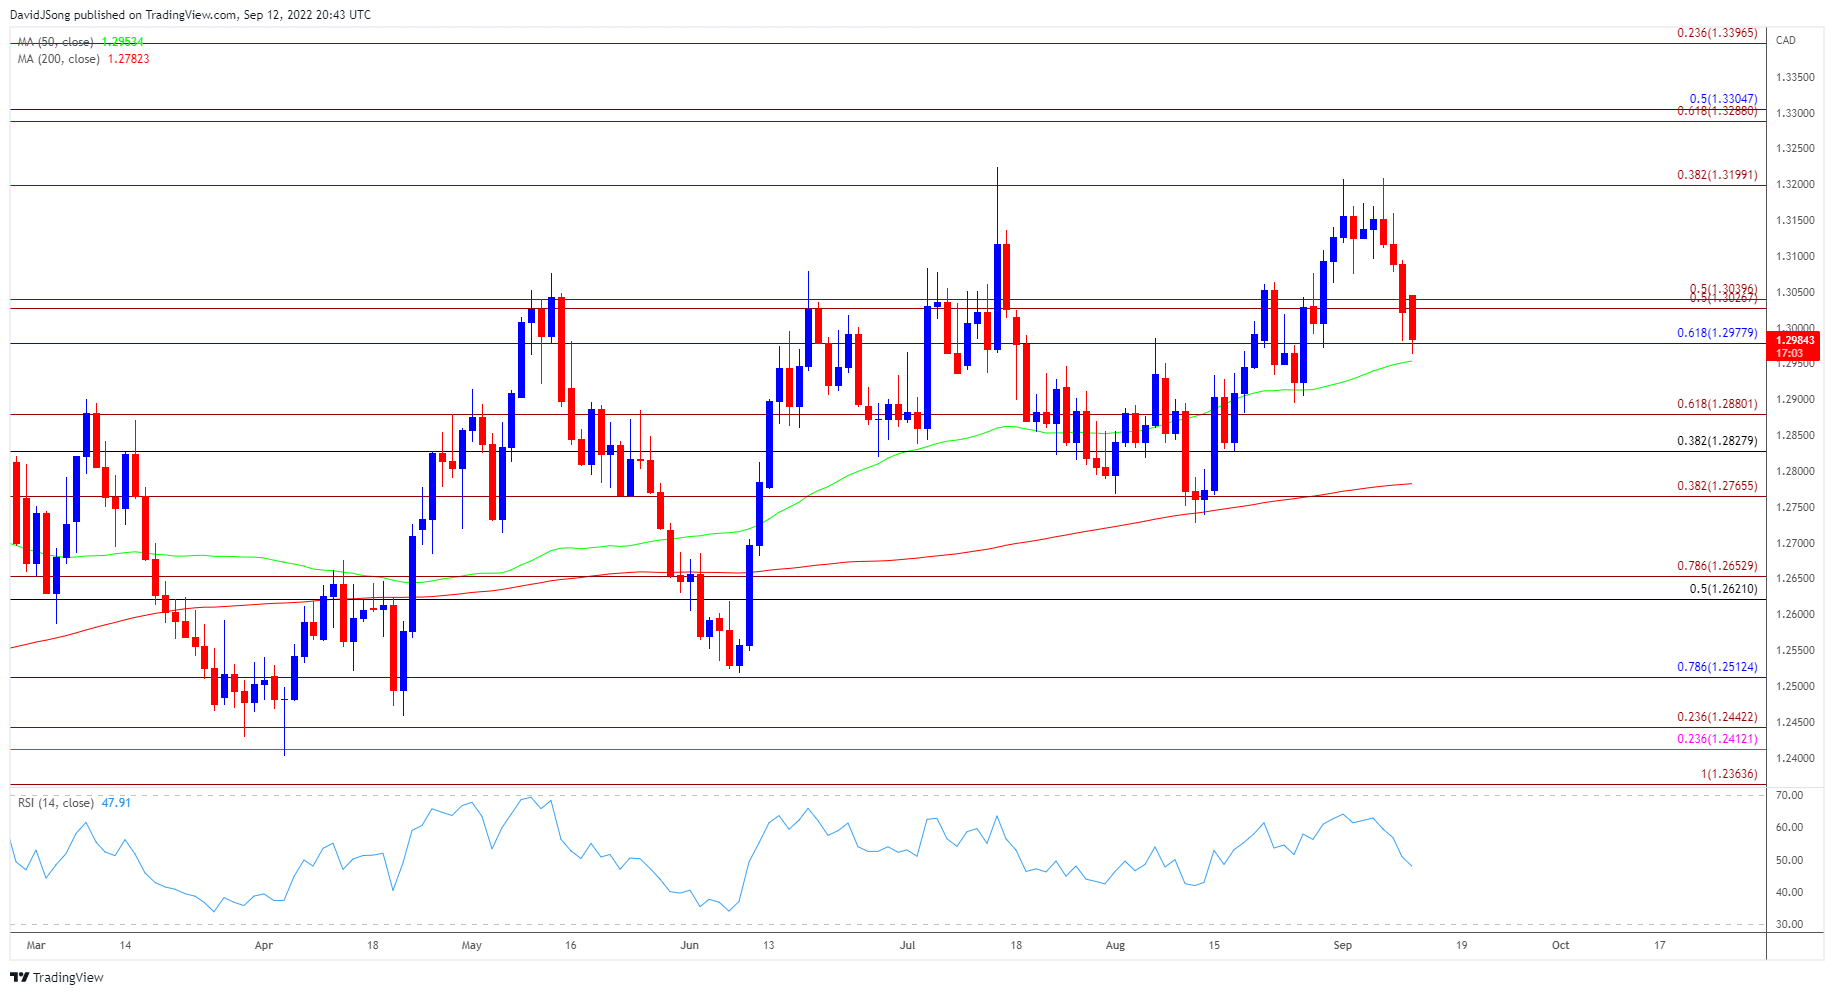Click the Oct date on time axis
The width and height of the screenshot is (1834, 995).
pyautogui.click(x=1561, y=945)
